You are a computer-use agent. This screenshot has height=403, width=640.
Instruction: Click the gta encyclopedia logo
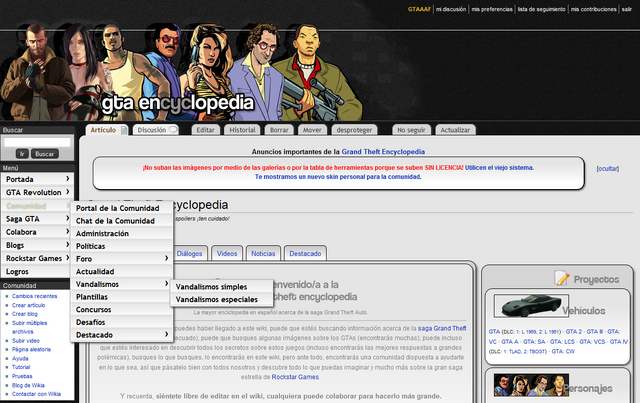click(x=178, y=104)
